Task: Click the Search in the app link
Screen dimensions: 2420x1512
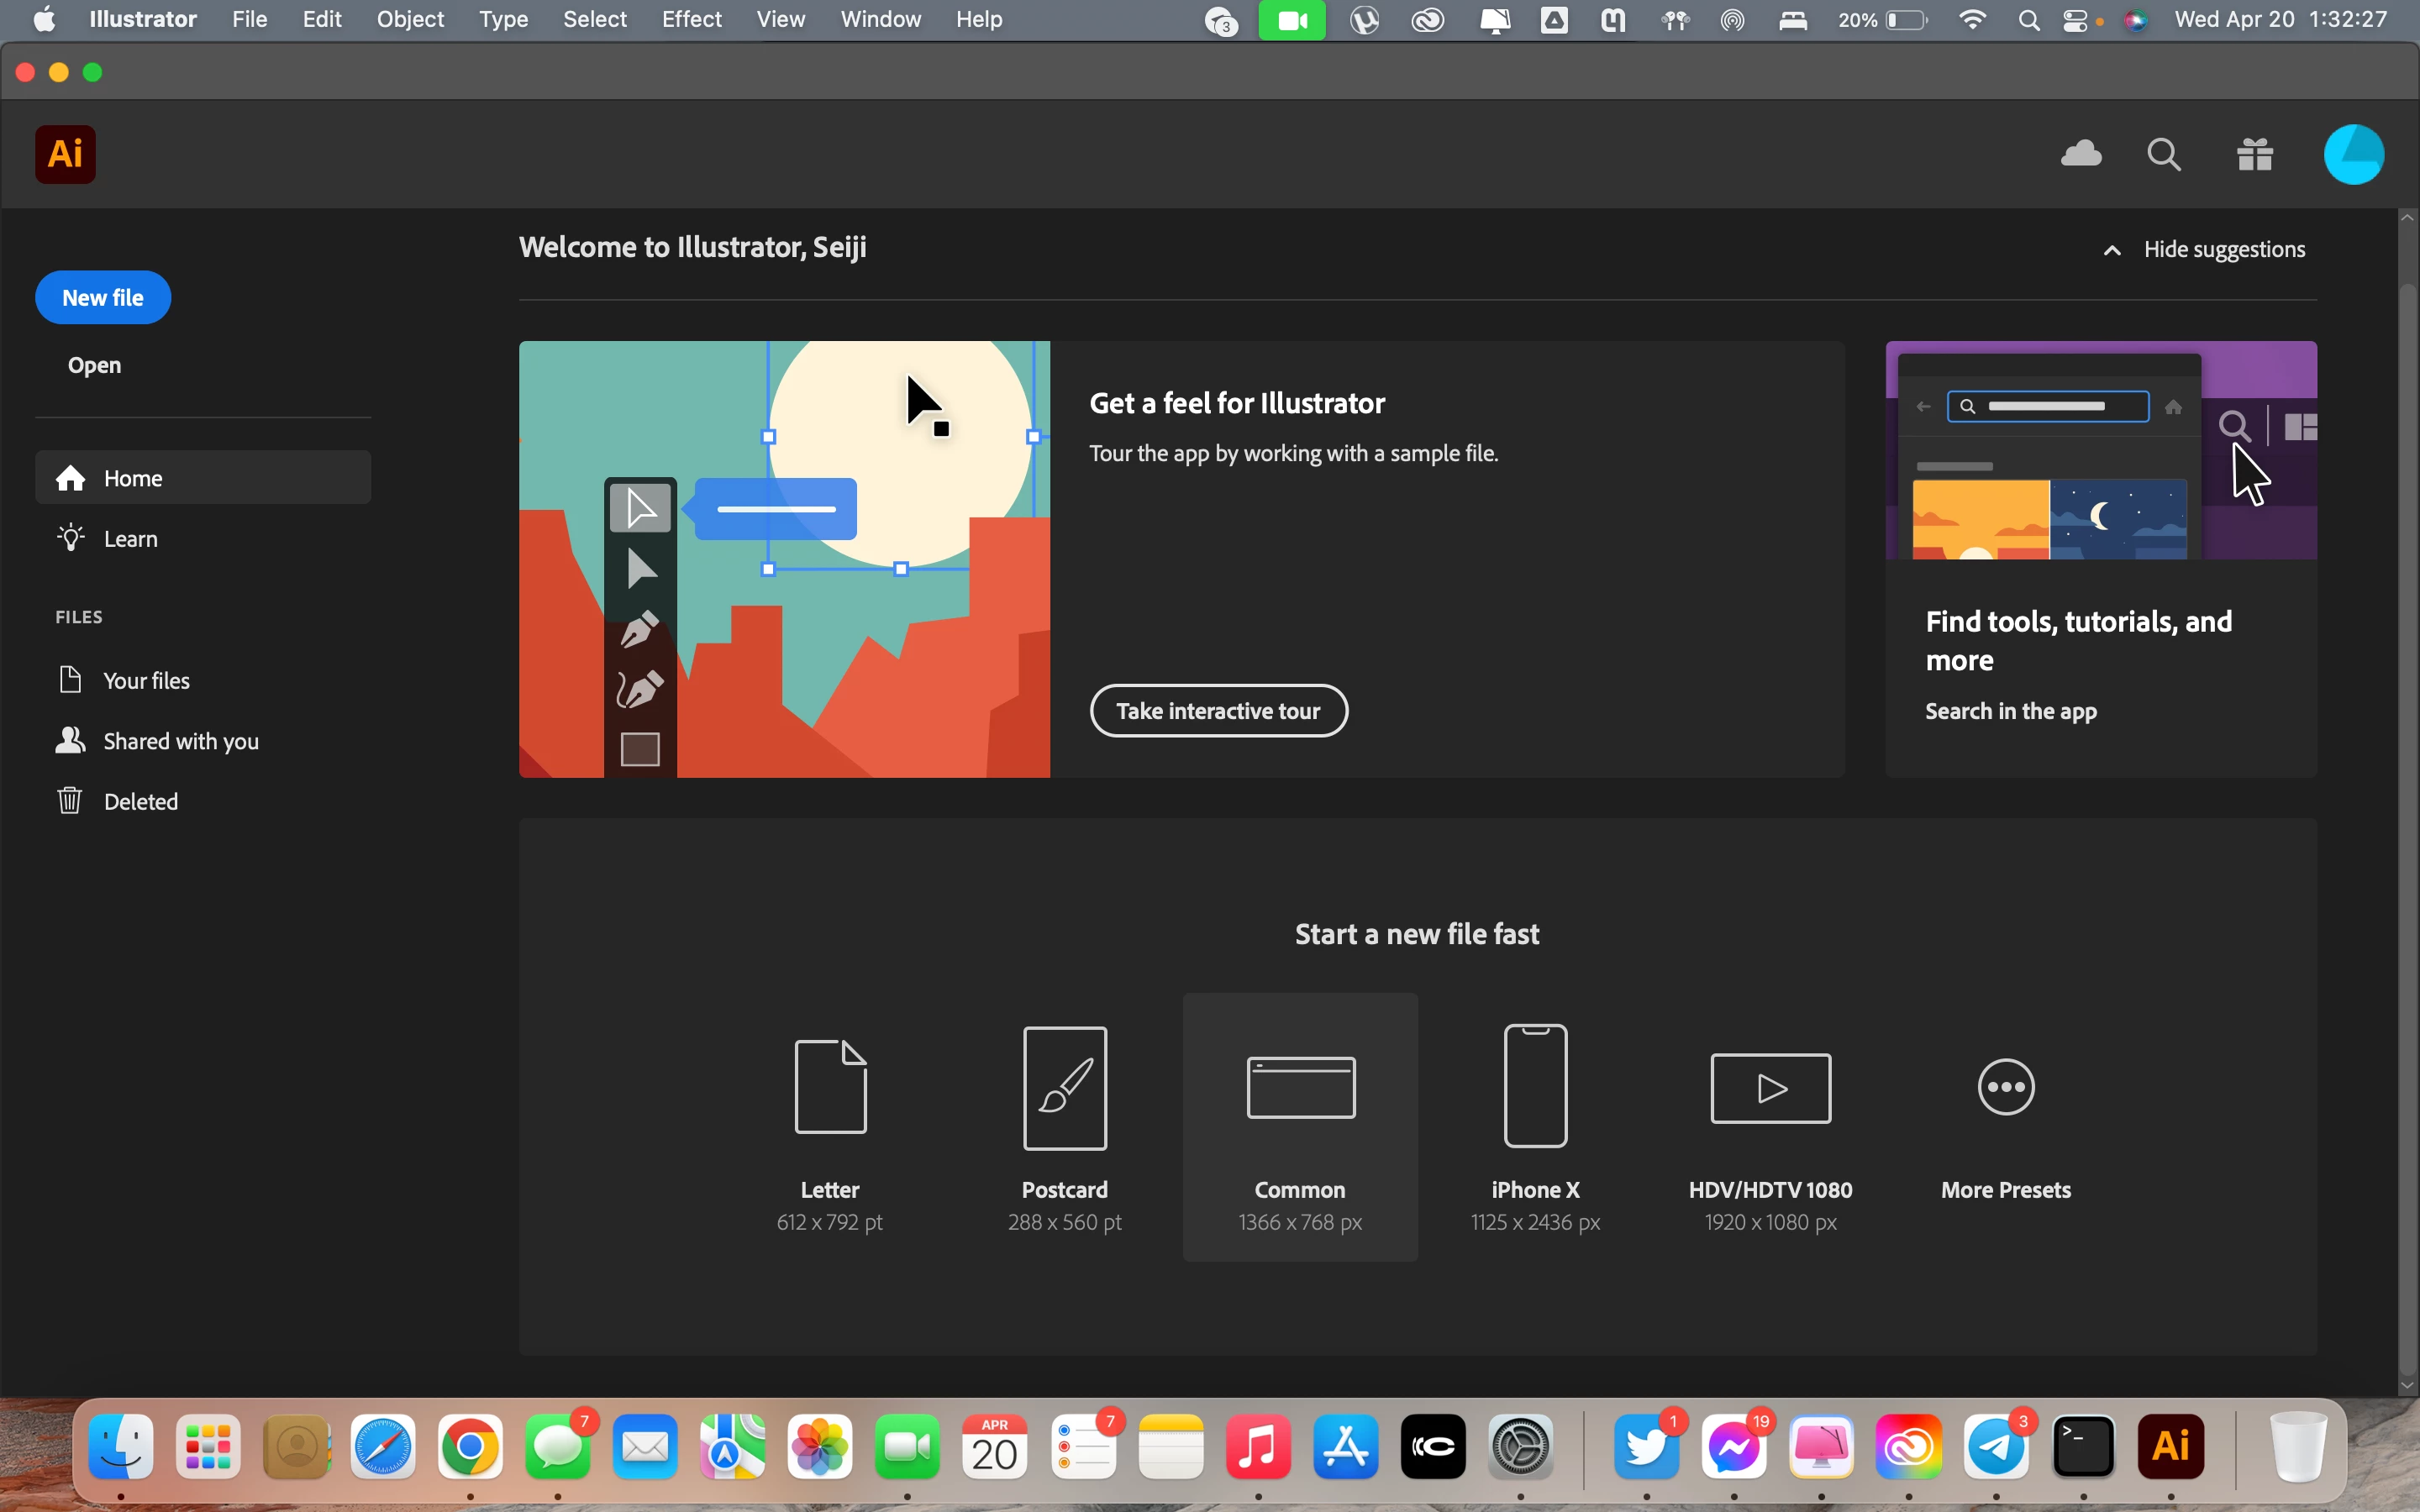Action: pos(2010,711)
